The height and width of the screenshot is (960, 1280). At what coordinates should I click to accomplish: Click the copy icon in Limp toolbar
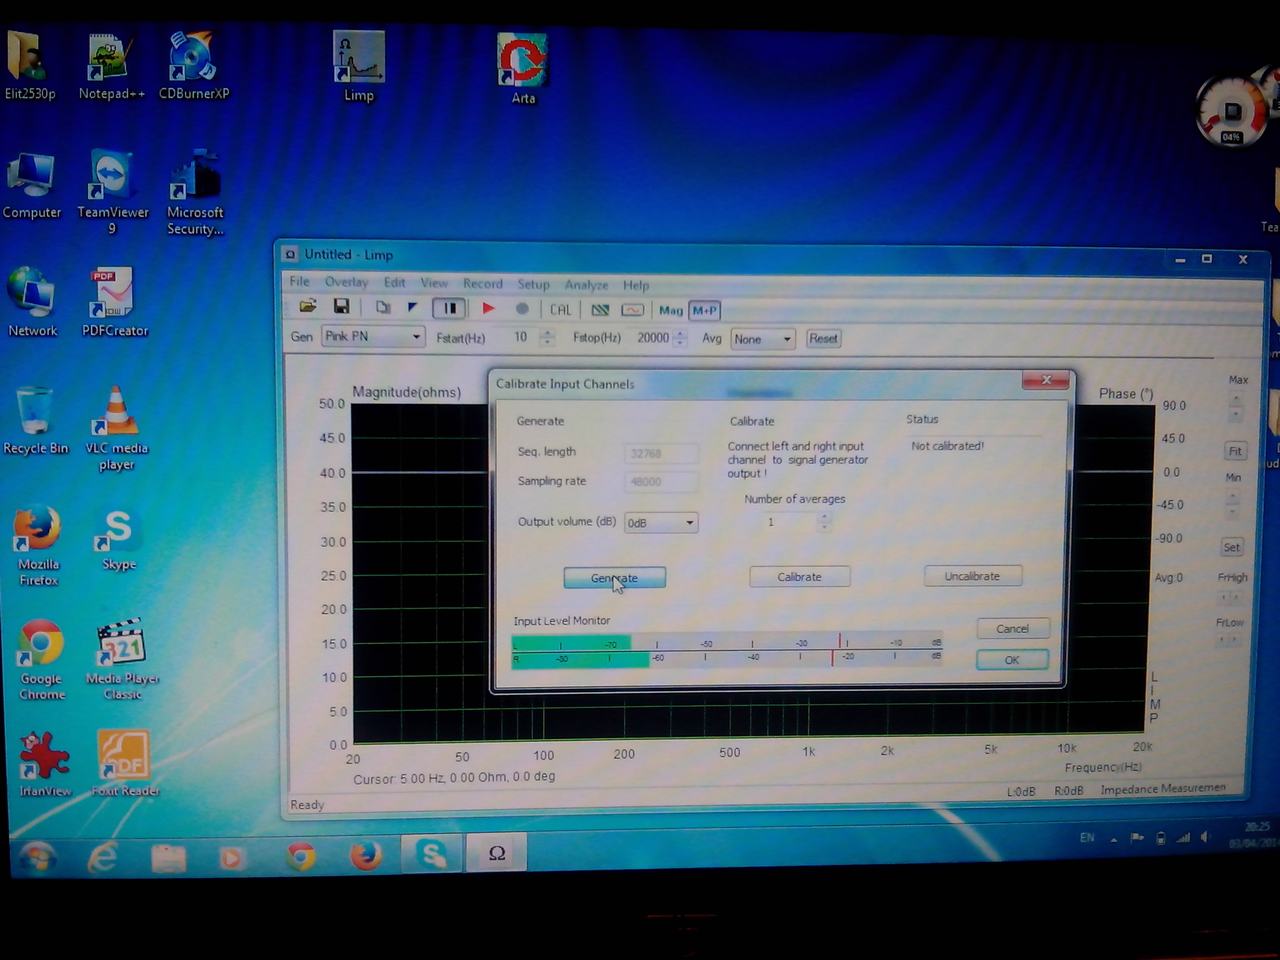tap(382, 307)
